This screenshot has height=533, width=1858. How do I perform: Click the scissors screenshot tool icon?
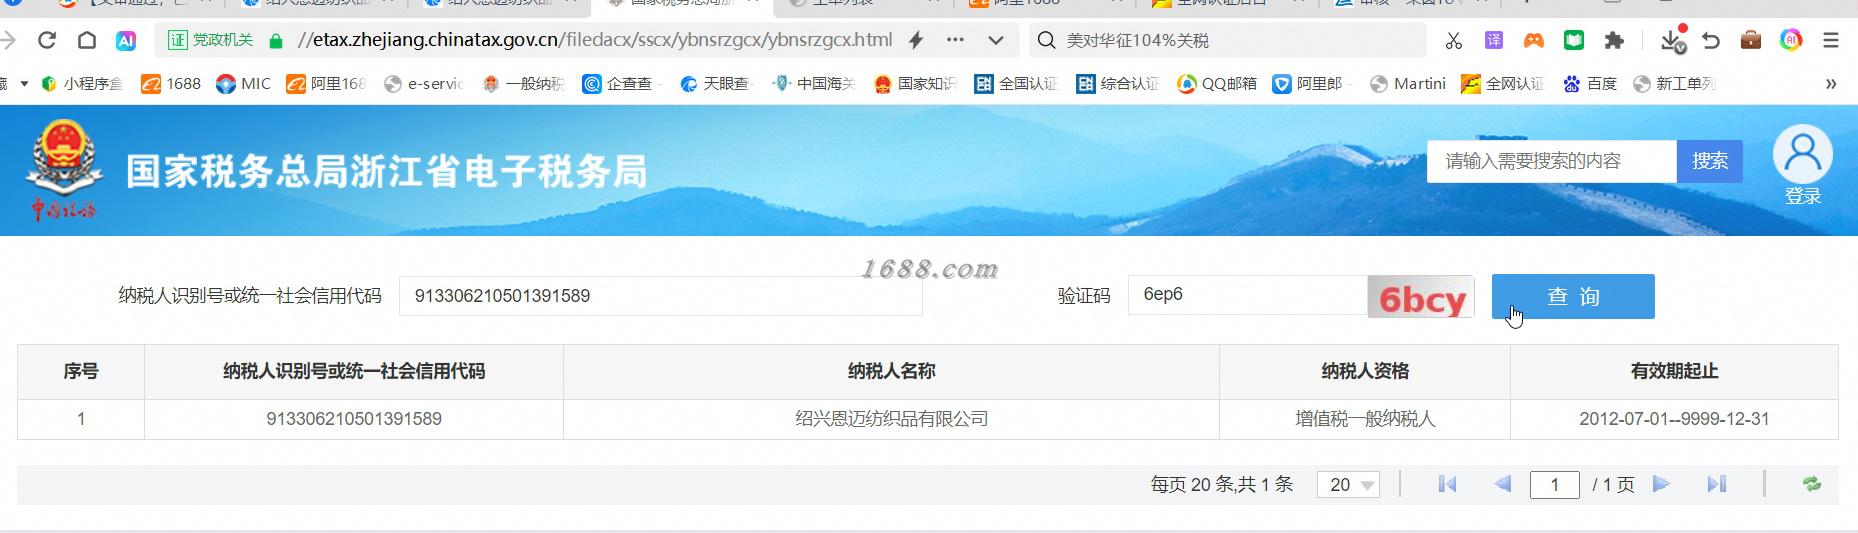tap(1453, 40)
